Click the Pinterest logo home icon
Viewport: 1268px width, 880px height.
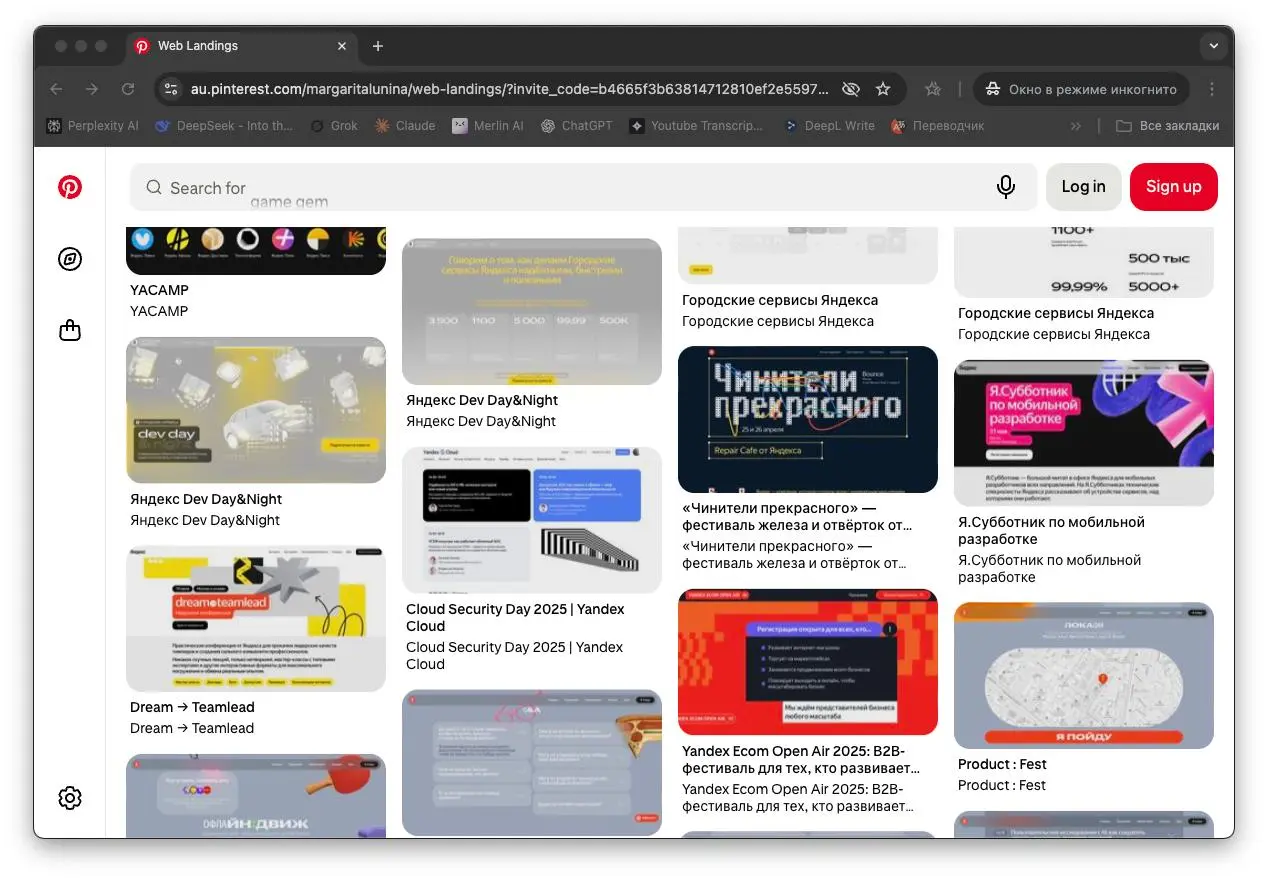pos(69,187)
